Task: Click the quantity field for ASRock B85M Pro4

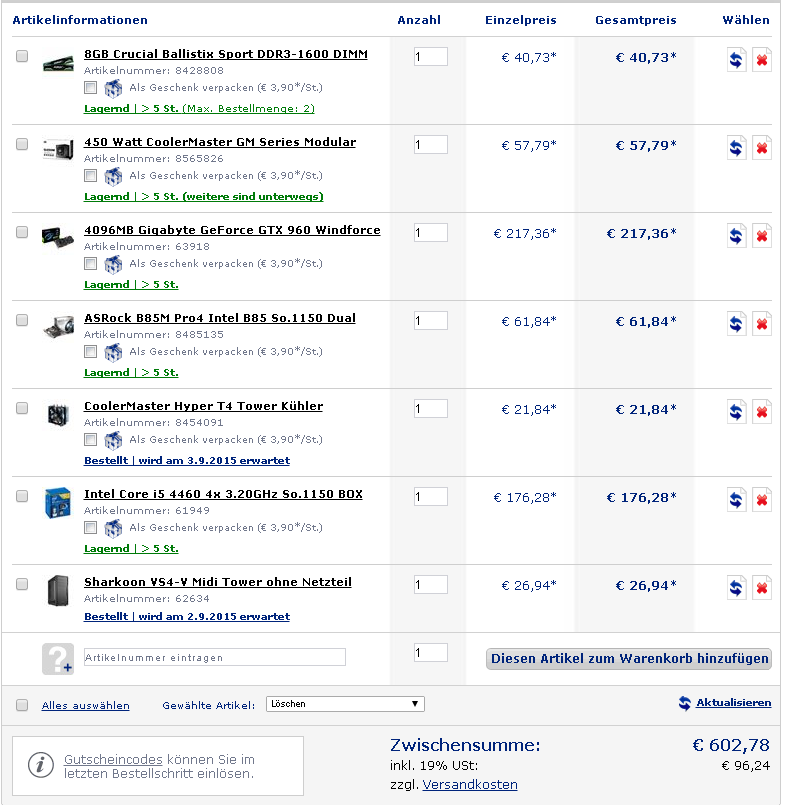Action: 431,321
